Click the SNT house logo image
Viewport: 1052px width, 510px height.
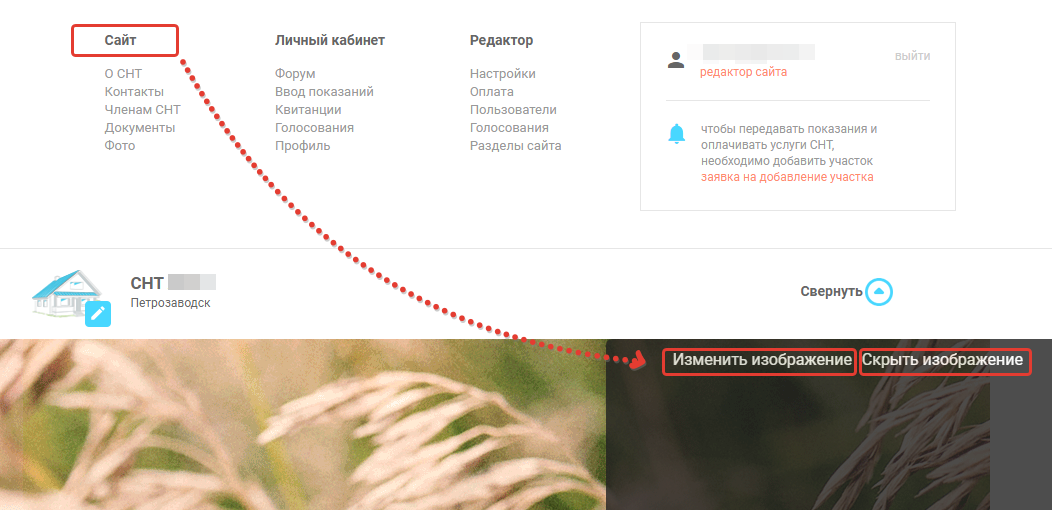65,293
